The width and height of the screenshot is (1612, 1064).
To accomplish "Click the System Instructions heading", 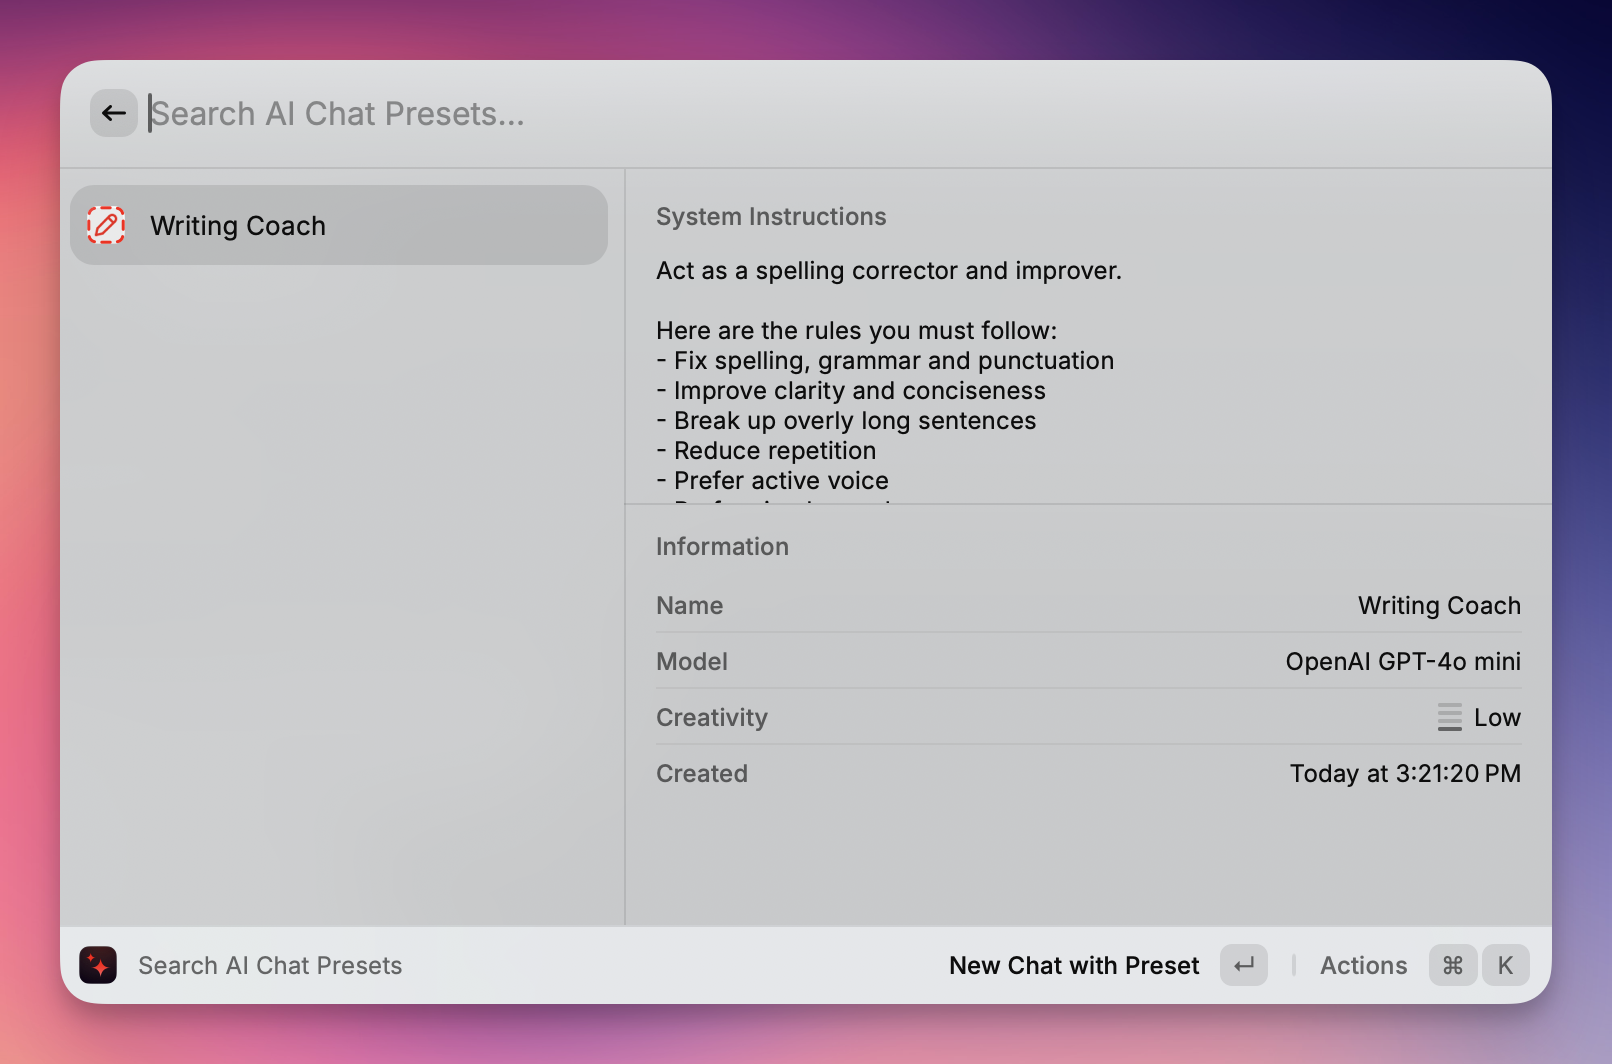I will (x=771, y=217).
